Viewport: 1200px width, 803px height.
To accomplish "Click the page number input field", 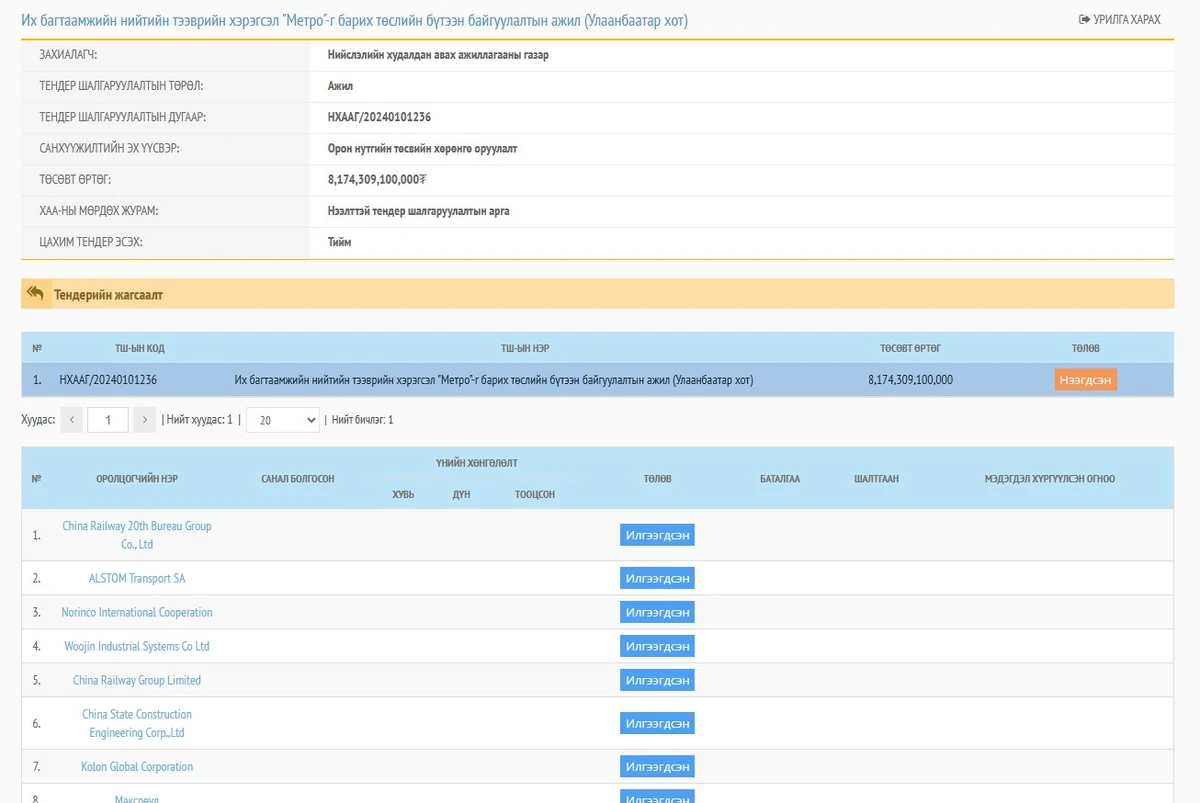I will coord(108,420).
